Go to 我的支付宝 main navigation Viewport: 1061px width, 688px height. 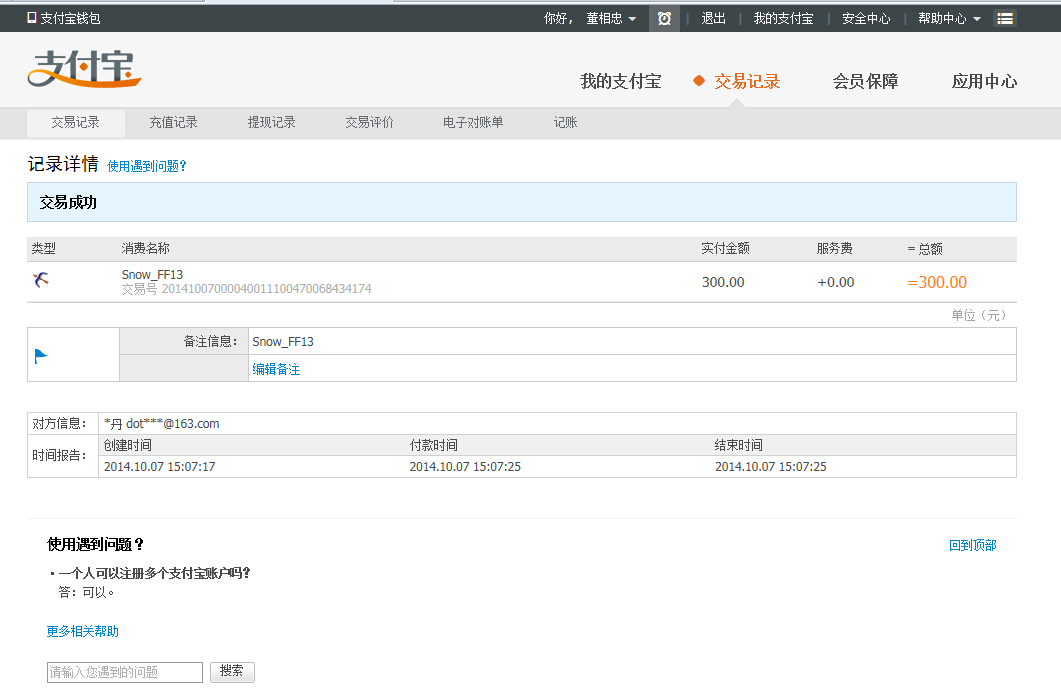620,81
